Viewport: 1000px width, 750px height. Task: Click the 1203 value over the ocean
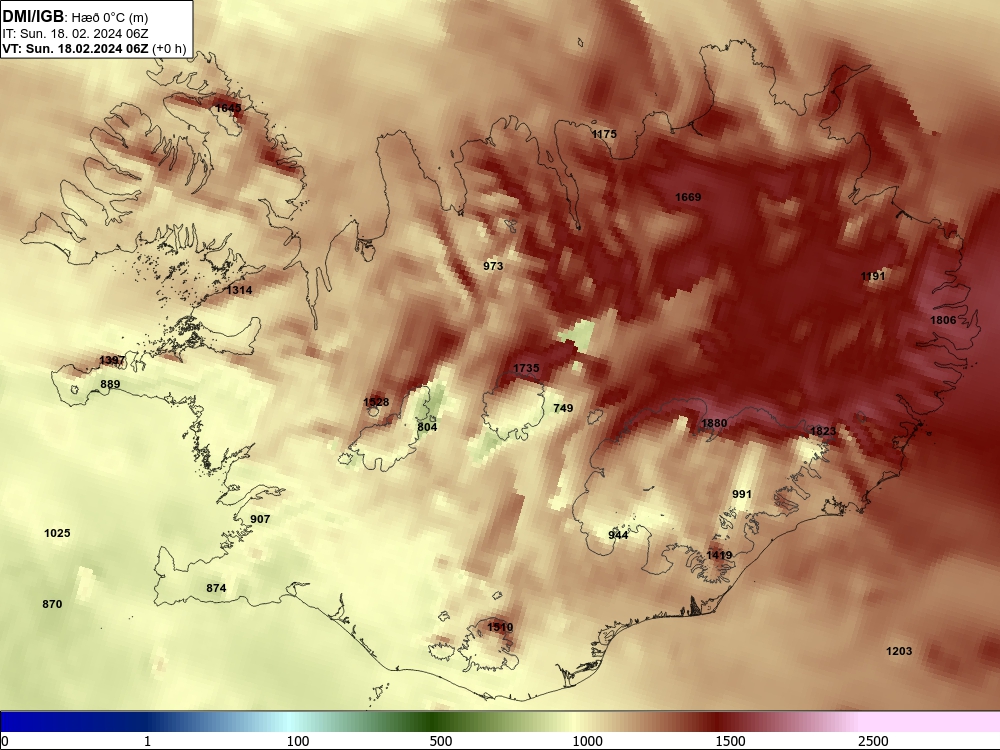(899, 651)
